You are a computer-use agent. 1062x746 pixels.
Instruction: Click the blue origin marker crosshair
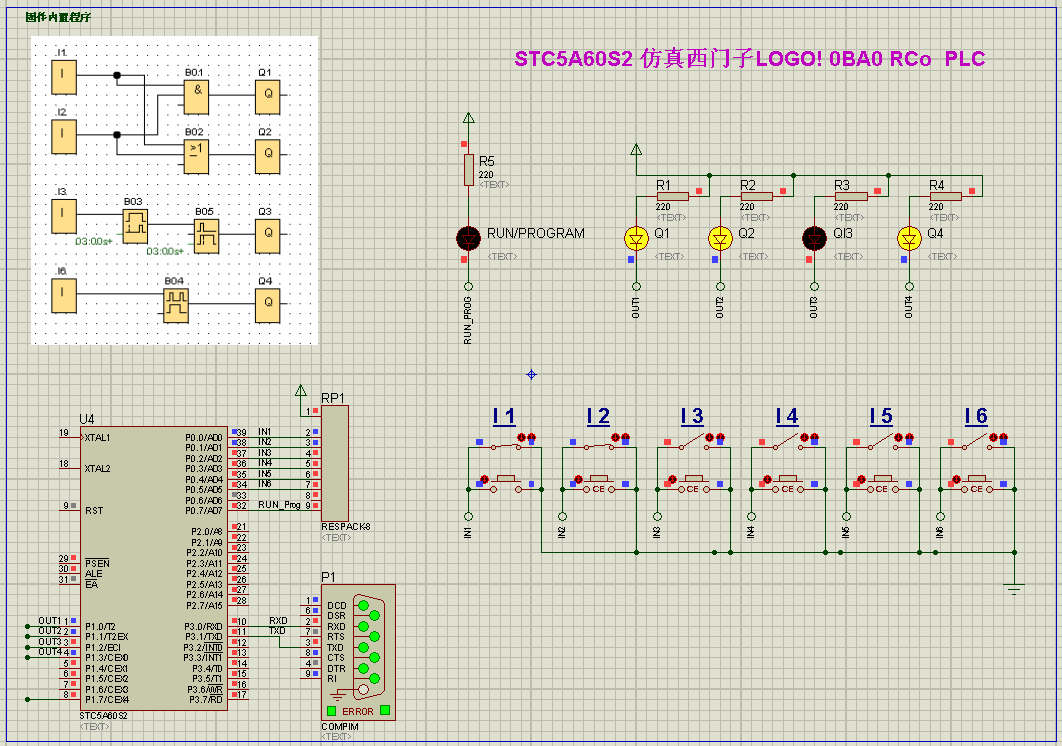(x=532, y=374)
